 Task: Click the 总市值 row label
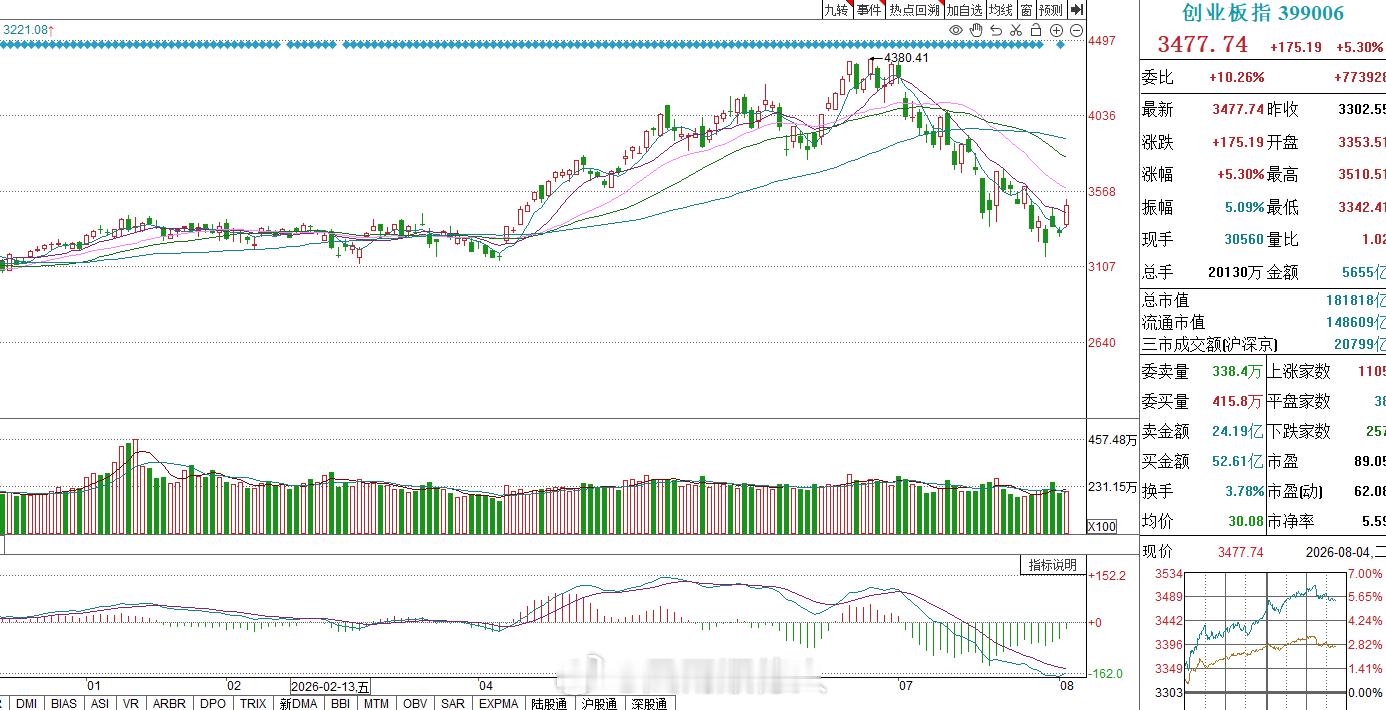click(x=1166, y=300)
